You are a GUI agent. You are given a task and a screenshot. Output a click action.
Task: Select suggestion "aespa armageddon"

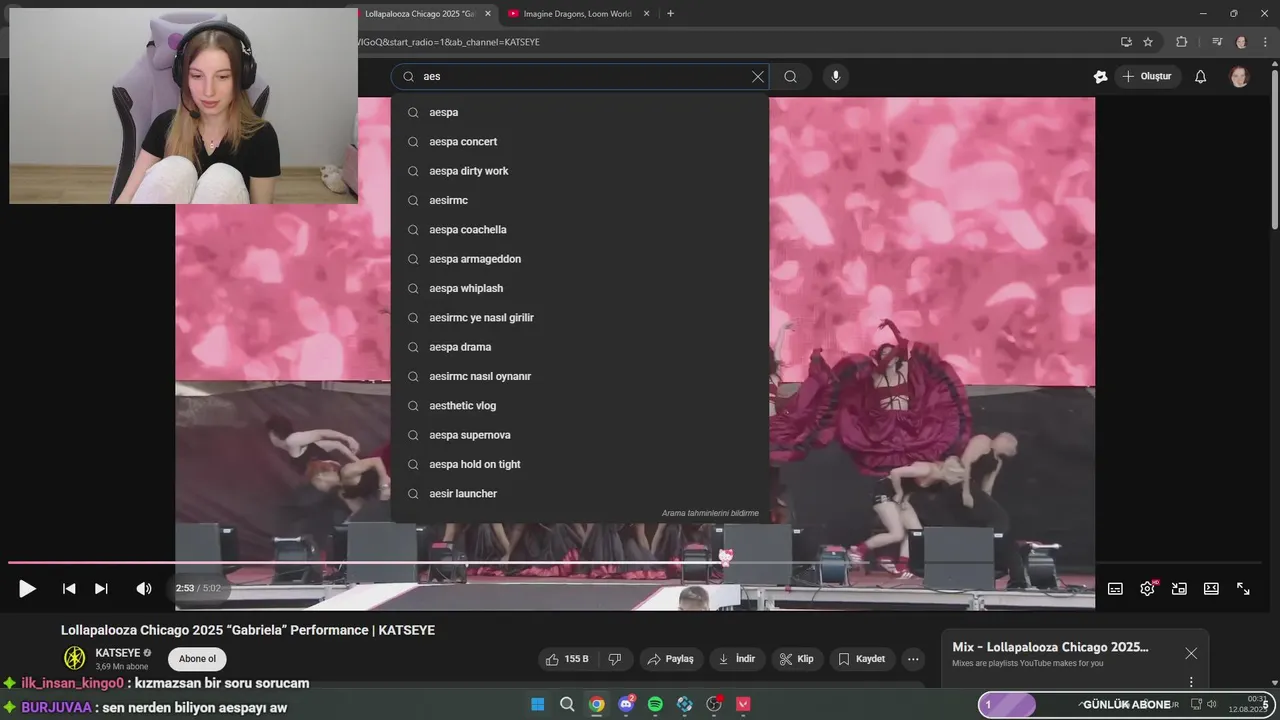(x=580, y=259)
